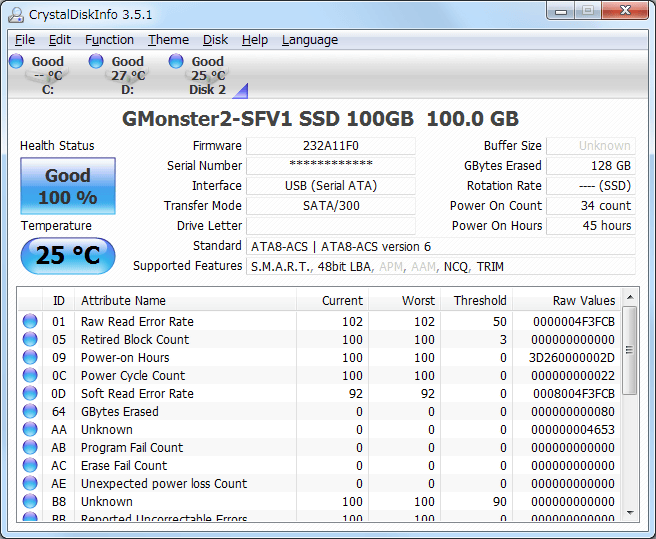Minimize the CrystalDiskInfo window

click(561, 11)
